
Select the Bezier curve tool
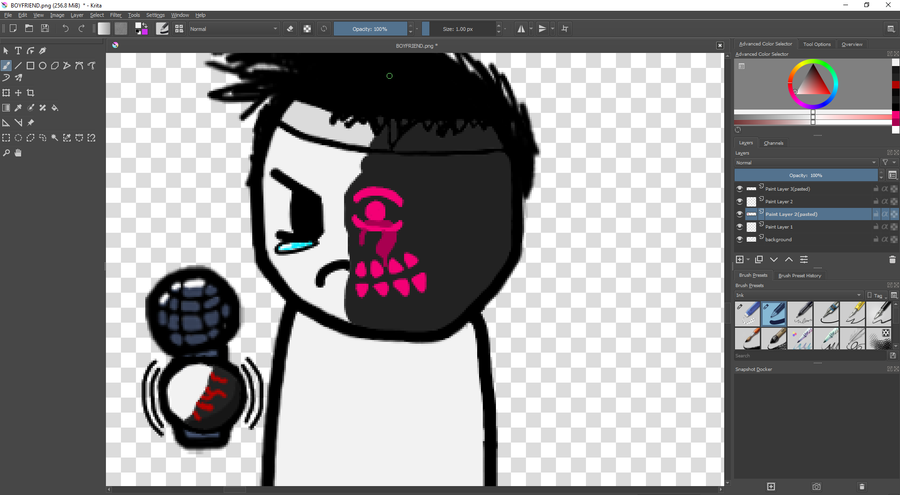tap(79, 65)
